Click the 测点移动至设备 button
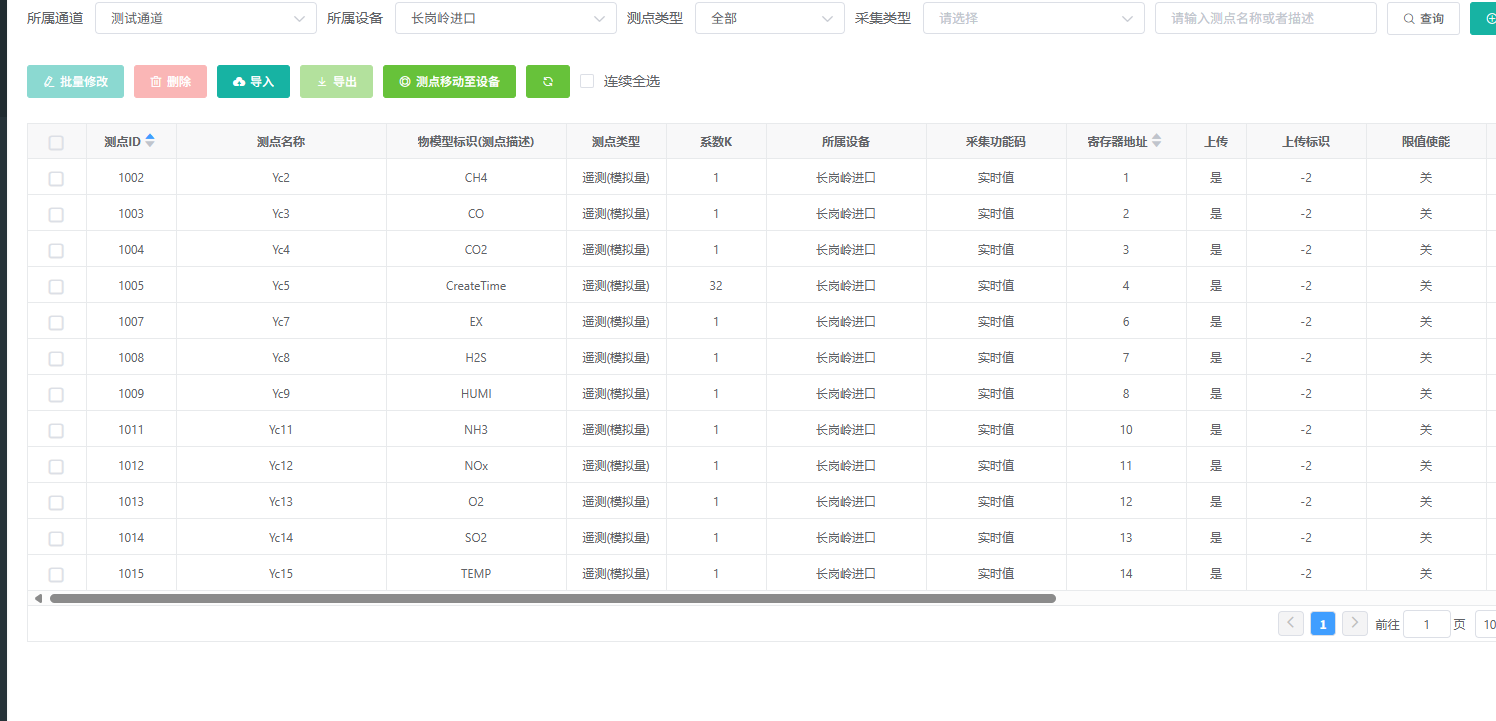 tap(449, 82)
